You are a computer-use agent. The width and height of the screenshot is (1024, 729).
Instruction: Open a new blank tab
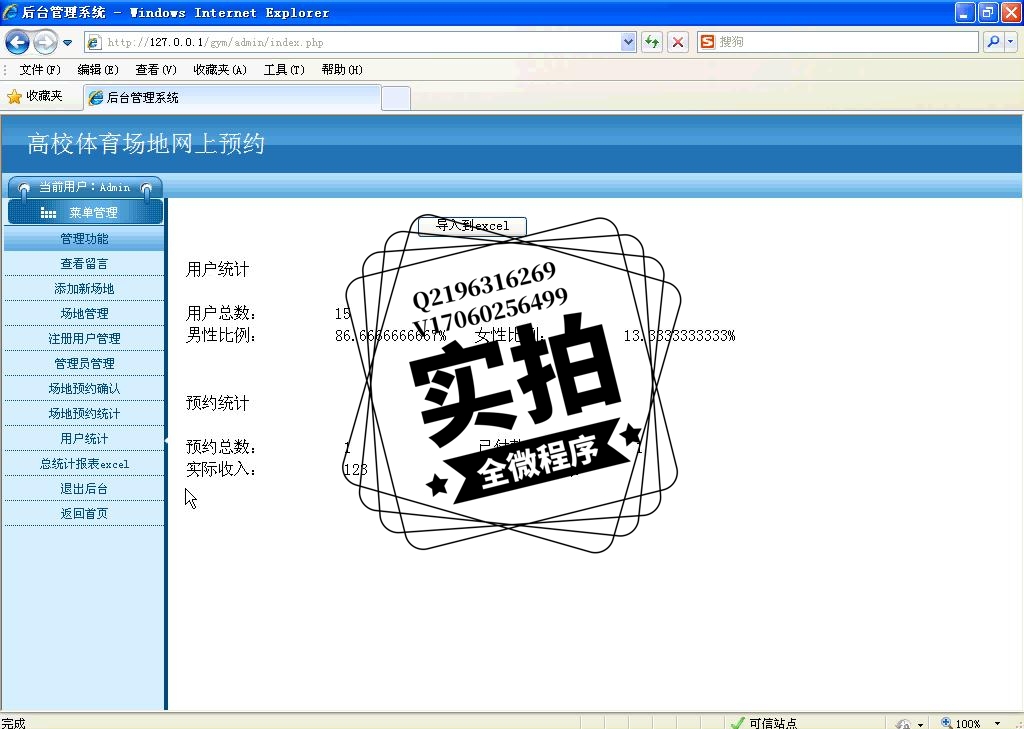tap(396, 98)
